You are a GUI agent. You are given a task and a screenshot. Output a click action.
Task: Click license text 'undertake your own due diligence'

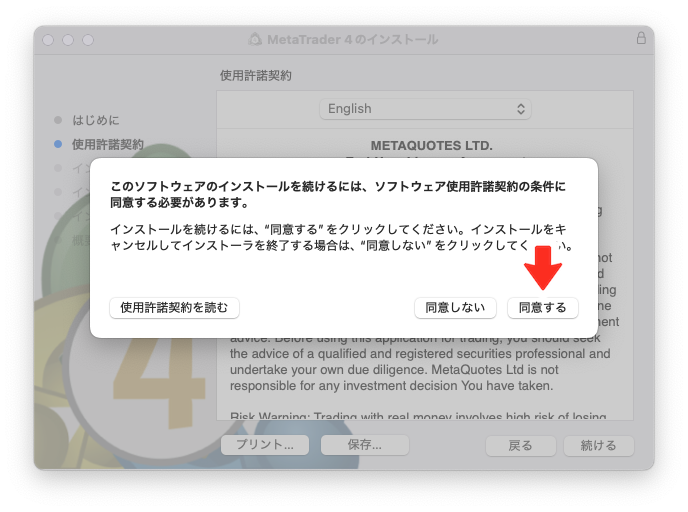click(328, 370)
